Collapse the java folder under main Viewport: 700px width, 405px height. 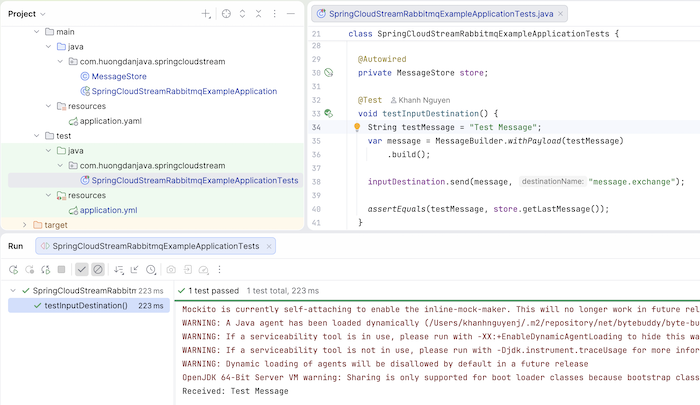(48, 46)
